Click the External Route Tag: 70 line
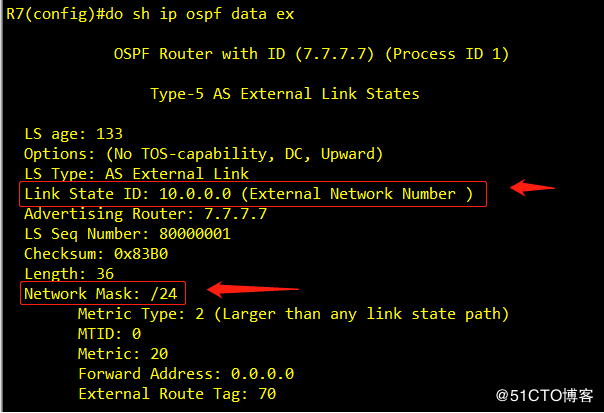Image resolution: width=604 pixels, height=413 pixels. pyautogui.click(x=177, y=394)
